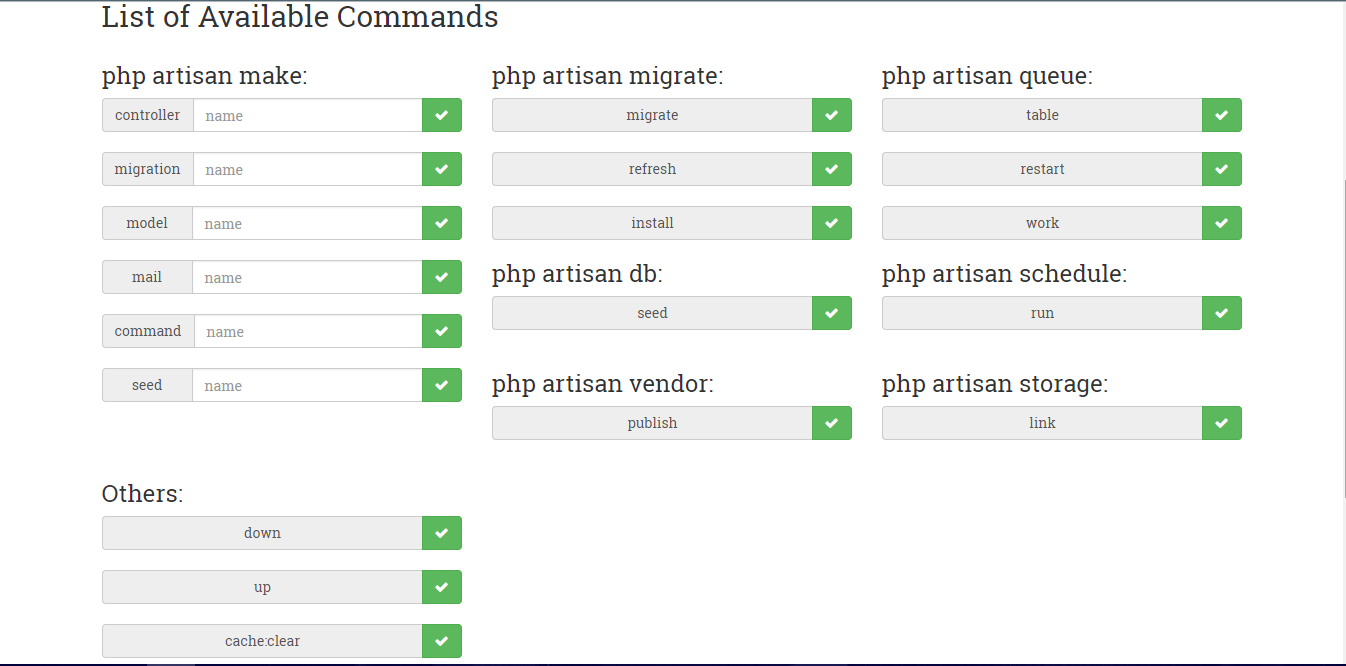Screen dimensions: 1346x666
Task: Submit make seed with its checkmark
Action: (x=441, y=385)
